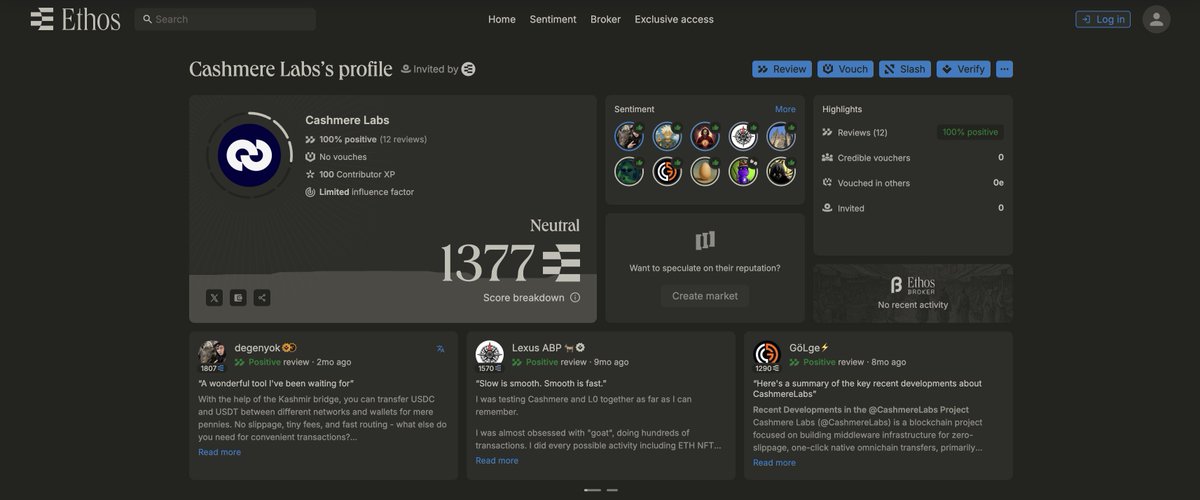This screenshot has height=500, width=1200.
Task: Select the first carousel page indicator
Action: pyautogui.click(x=592, y=490)
